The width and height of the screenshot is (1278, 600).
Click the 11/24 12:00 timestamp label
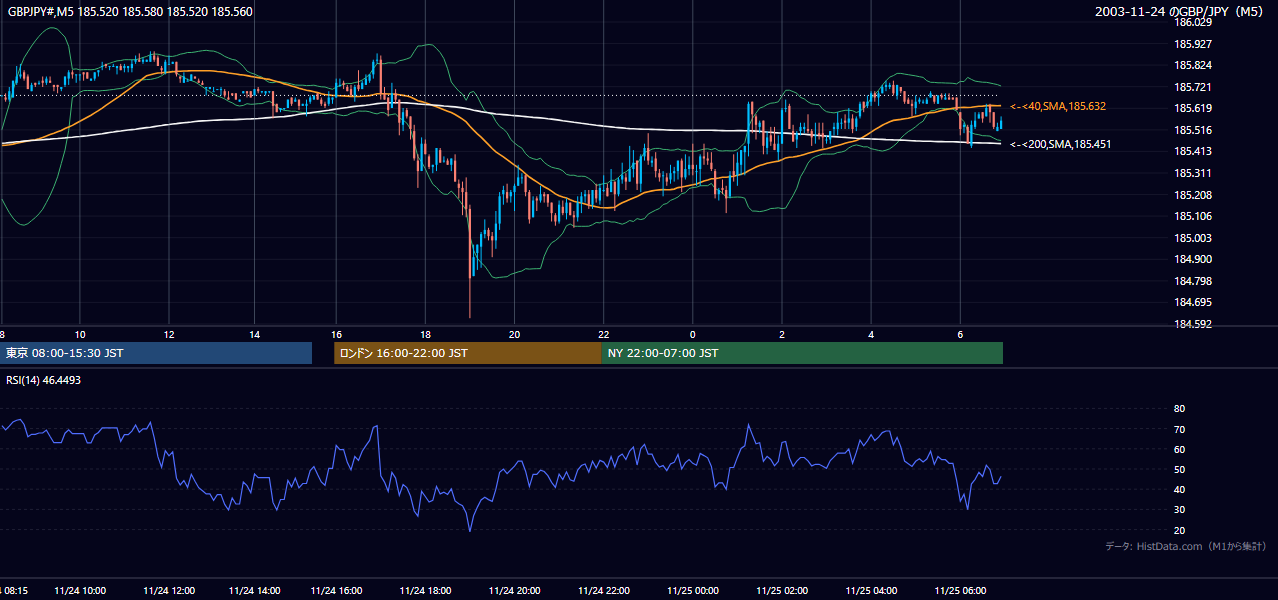pyautogui.click(x=170, y=590)
